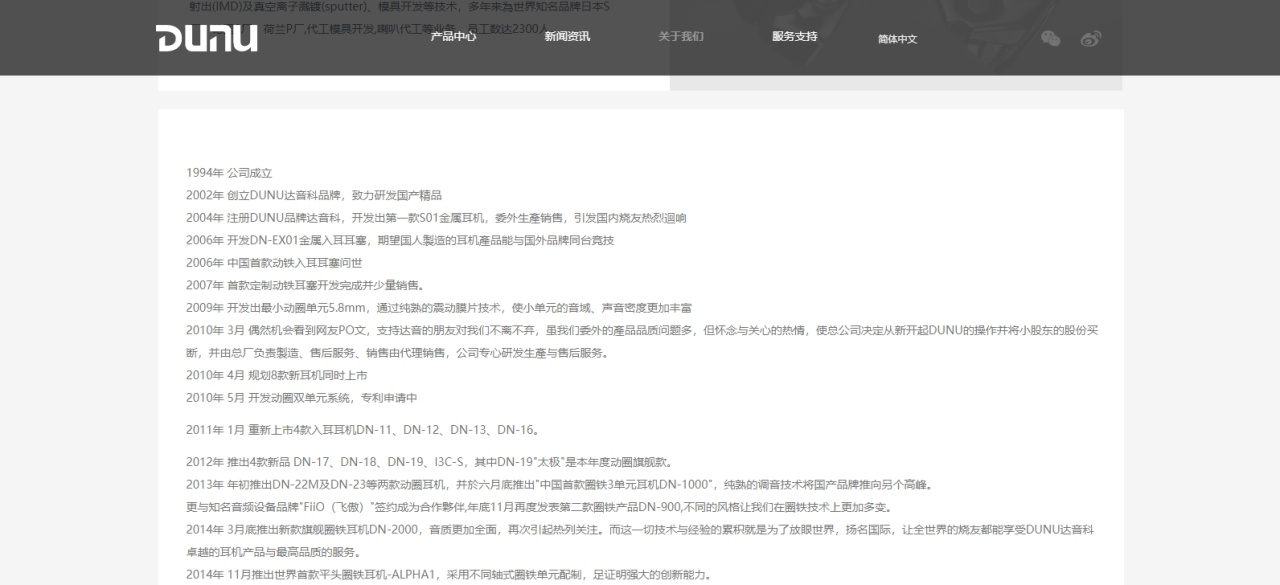1280x585 pixels.
Task: Click the line "1994年 公司成立"
Action: tap(229, 173)
